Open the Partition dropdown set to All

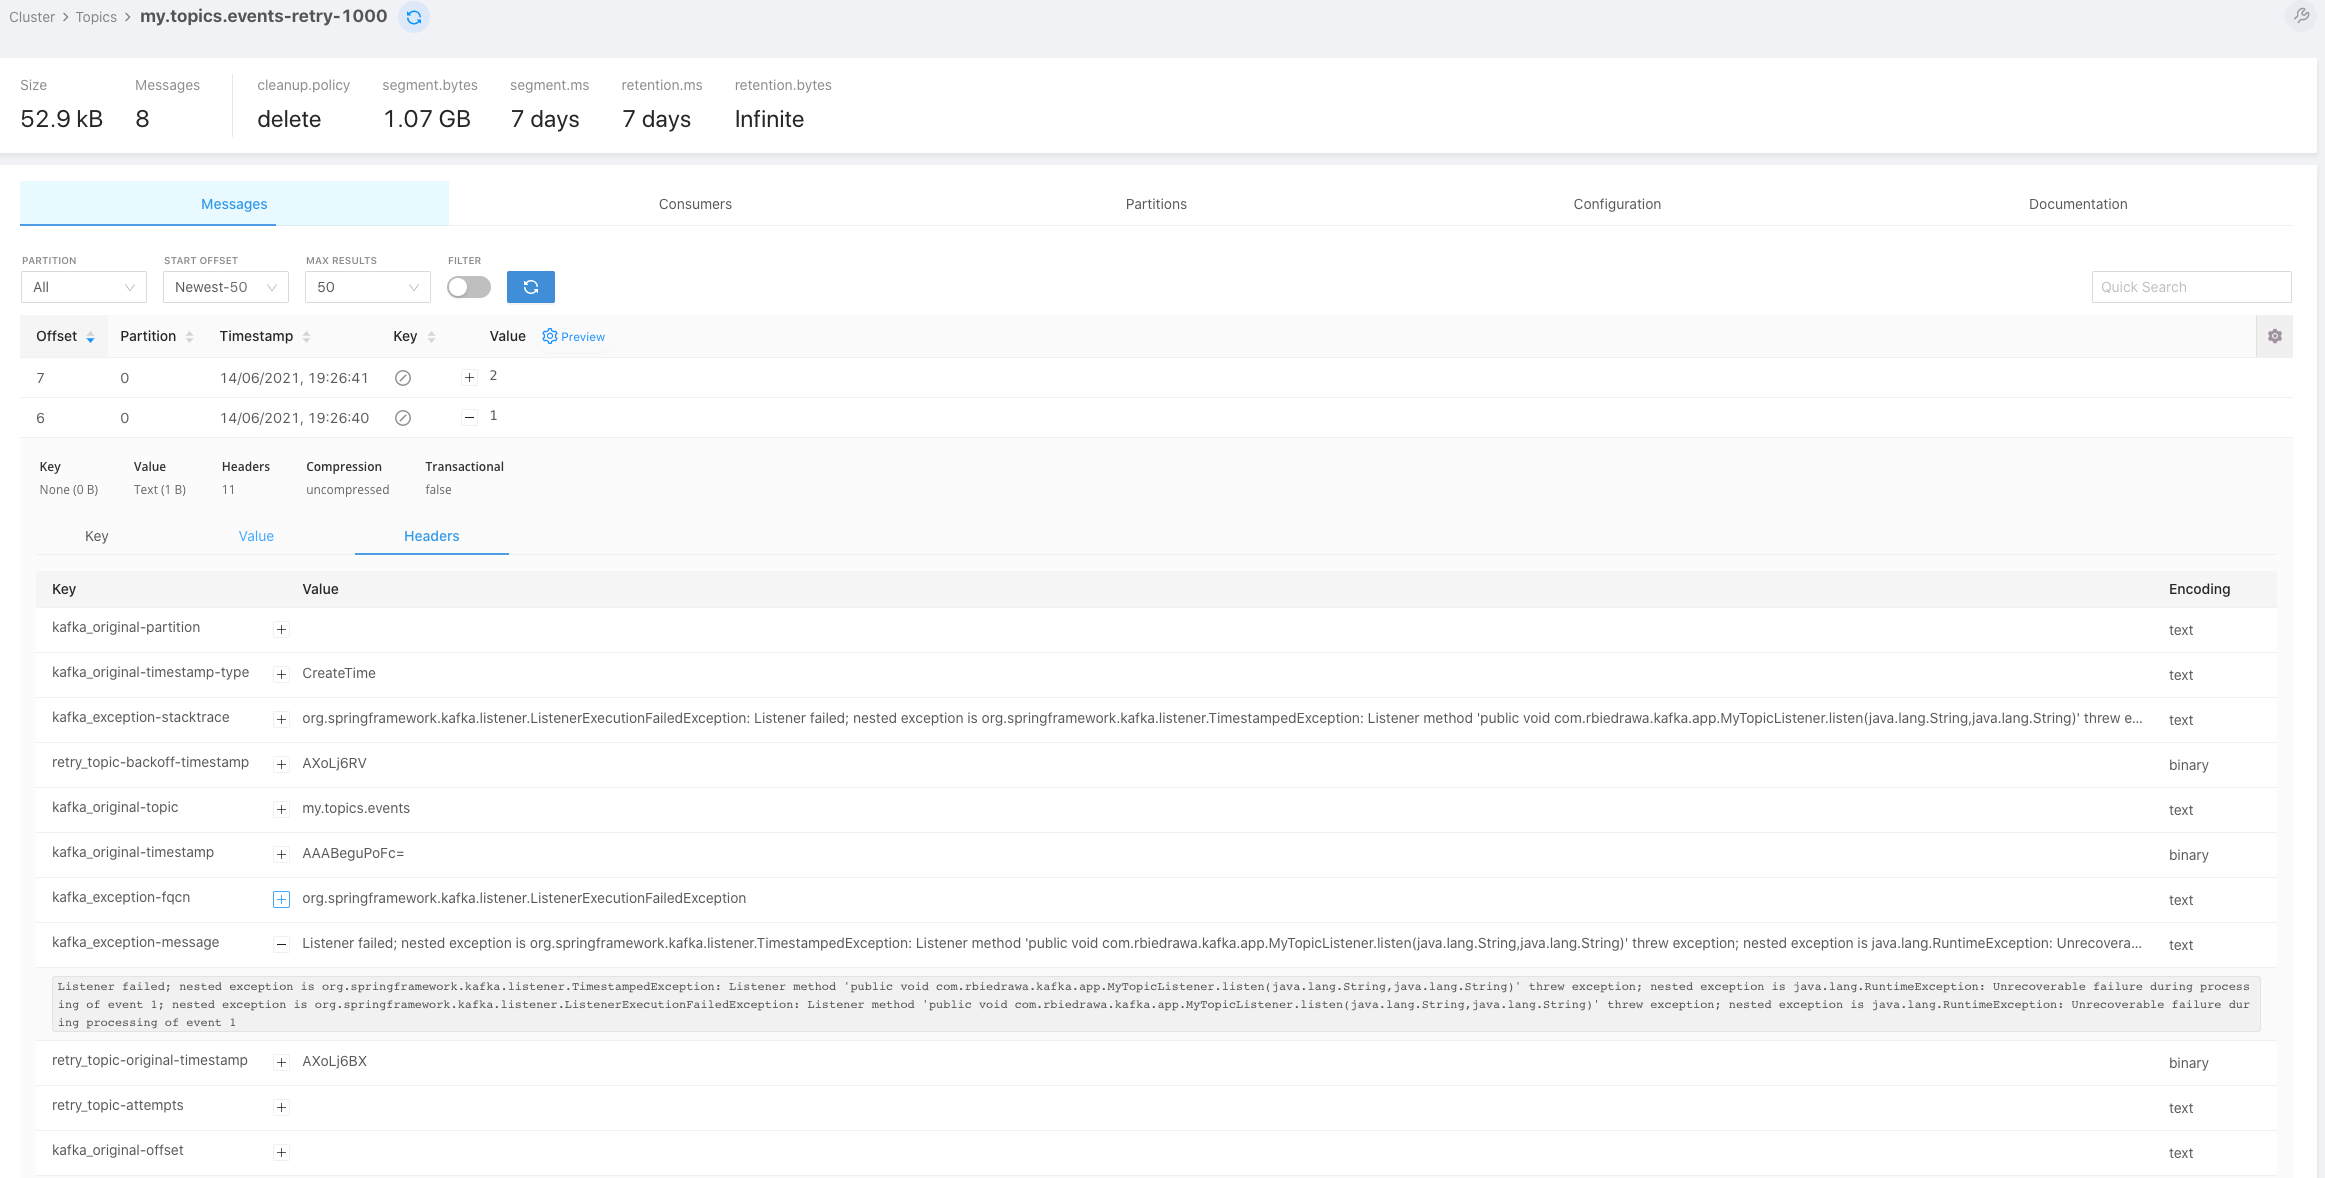click(x=84, y=287)
